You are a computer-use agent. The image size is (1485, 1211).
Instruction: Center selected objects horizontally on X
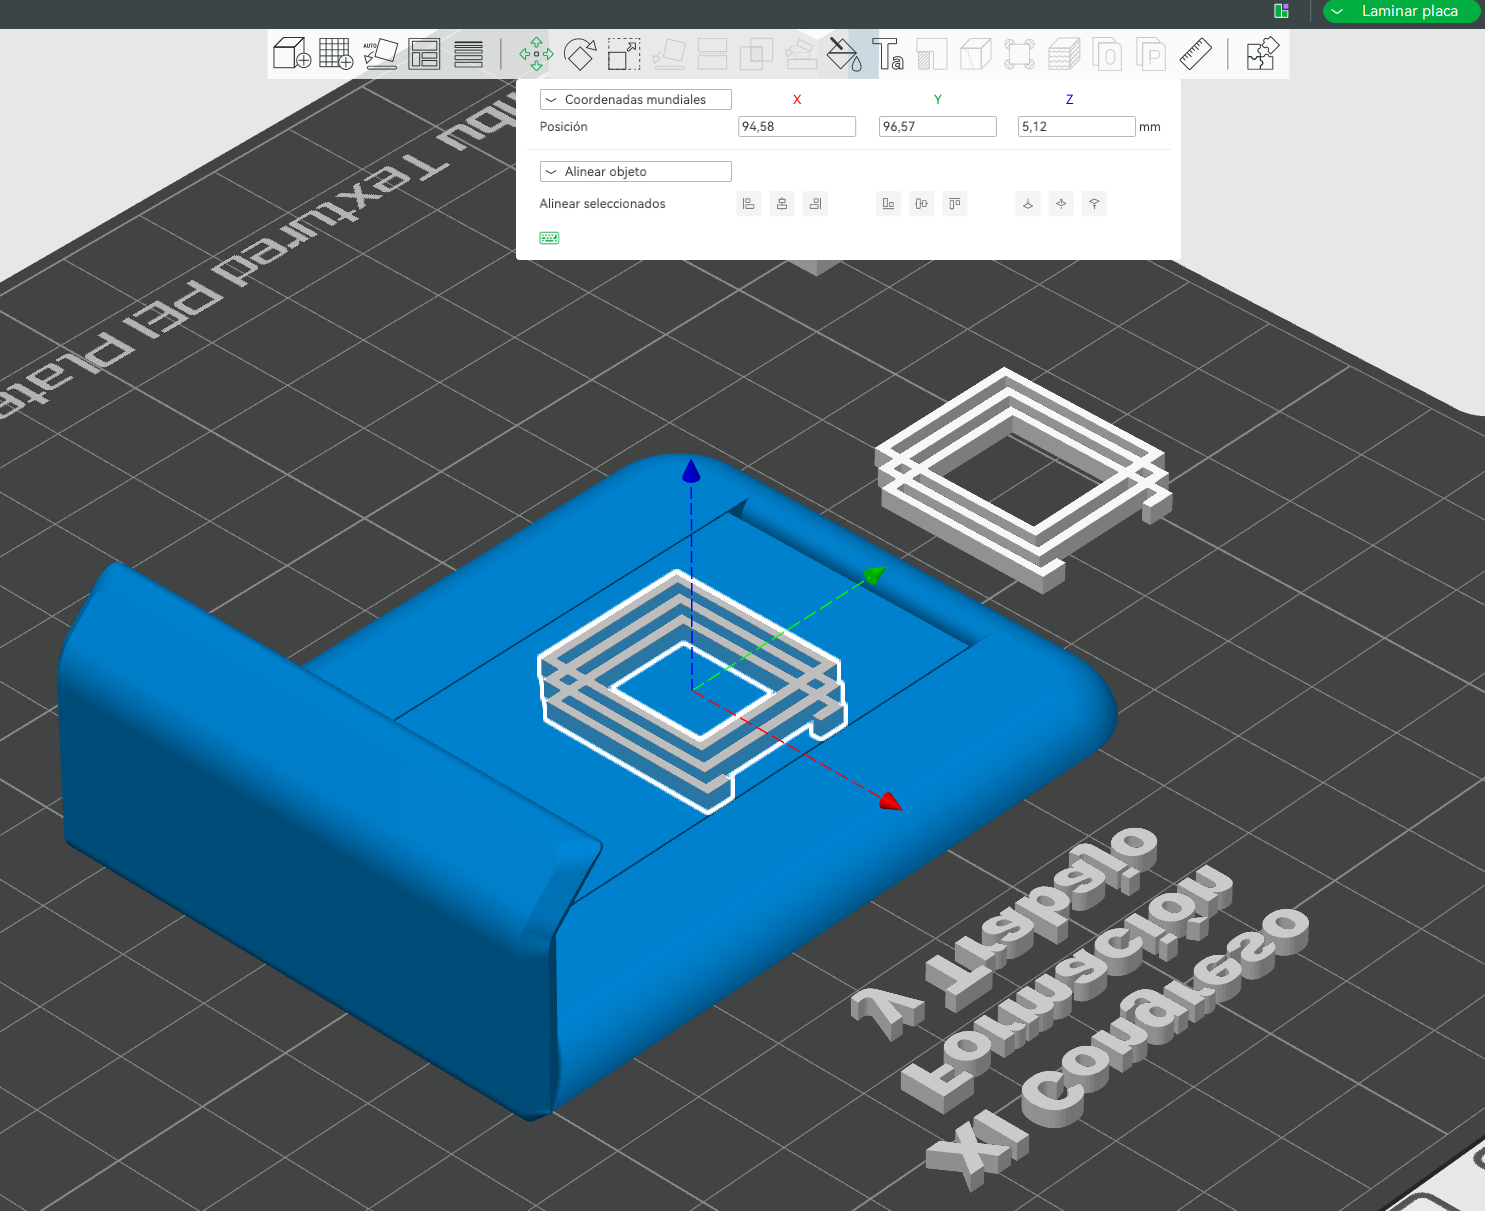pyautogui.click(x=782, y=204)
